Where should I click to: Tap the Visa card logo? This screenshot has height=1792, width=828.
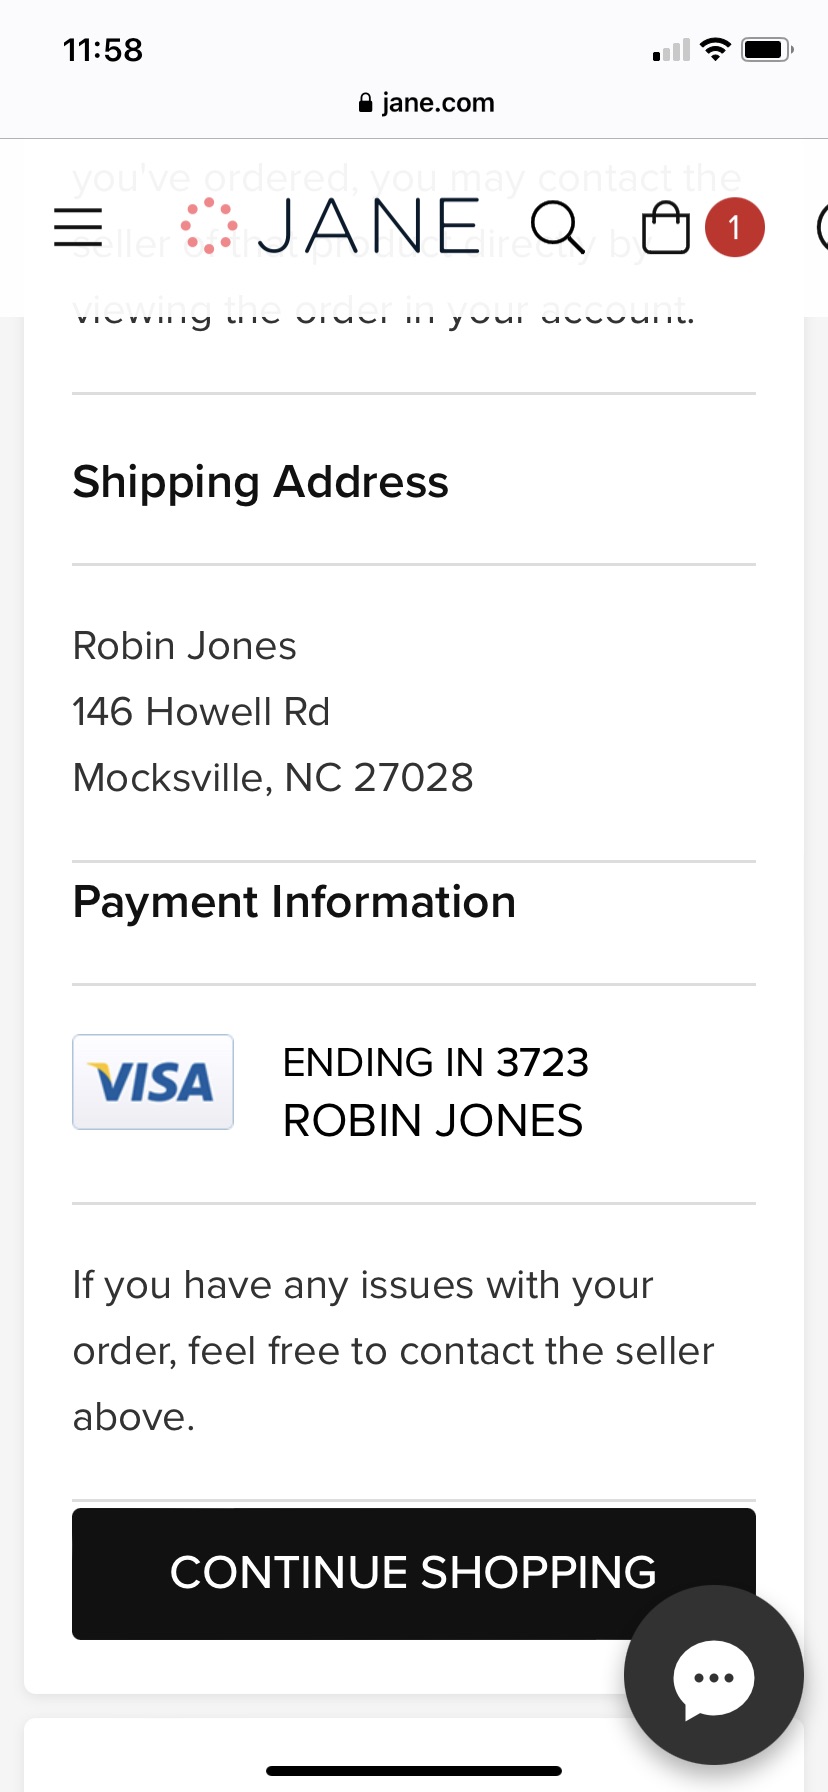153,1082
